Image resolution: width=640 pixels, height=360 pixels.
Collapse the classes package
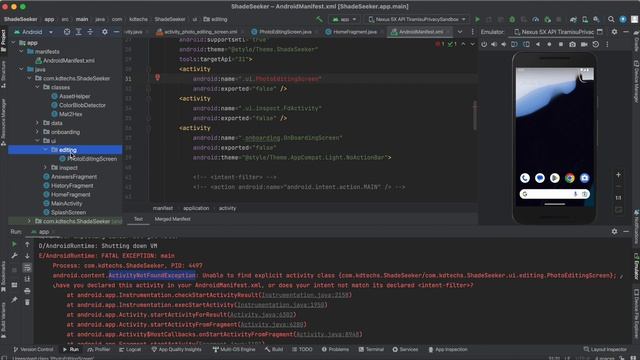(x=38, y=87)
